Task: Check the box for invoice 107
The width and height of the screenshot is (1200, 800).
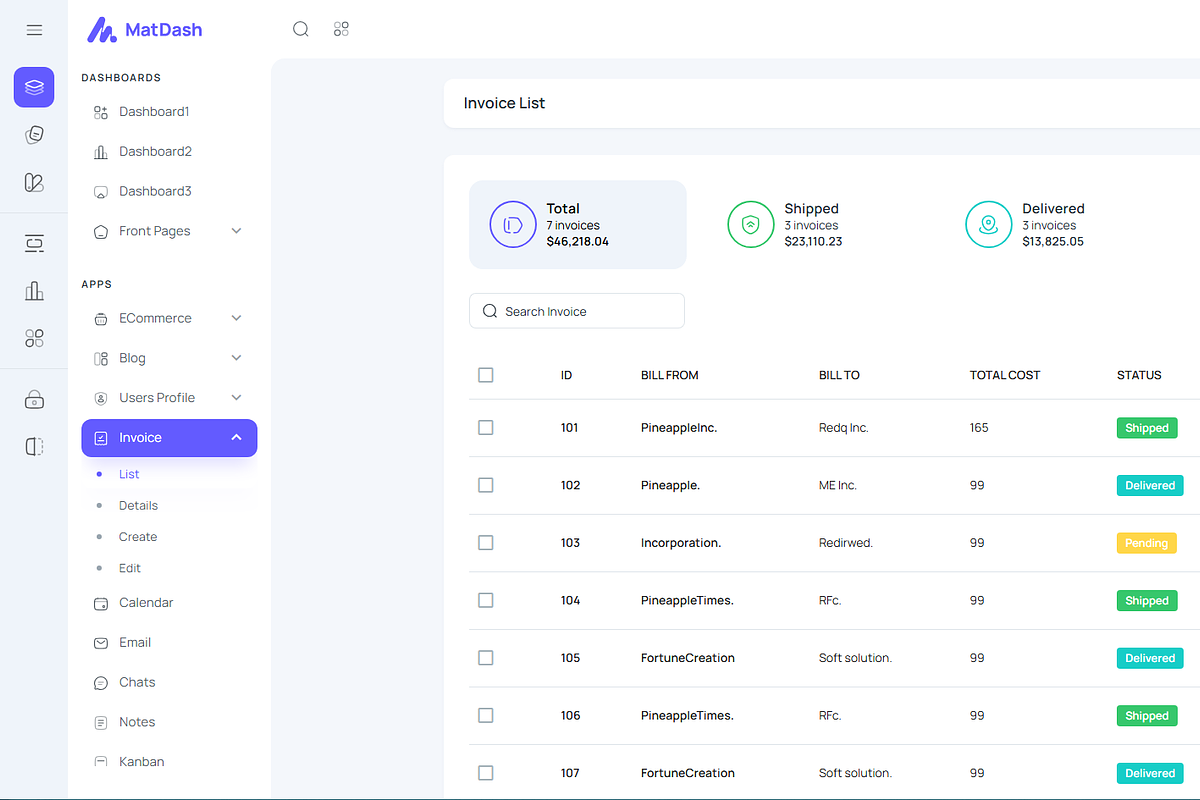Action: coord(486,772)
